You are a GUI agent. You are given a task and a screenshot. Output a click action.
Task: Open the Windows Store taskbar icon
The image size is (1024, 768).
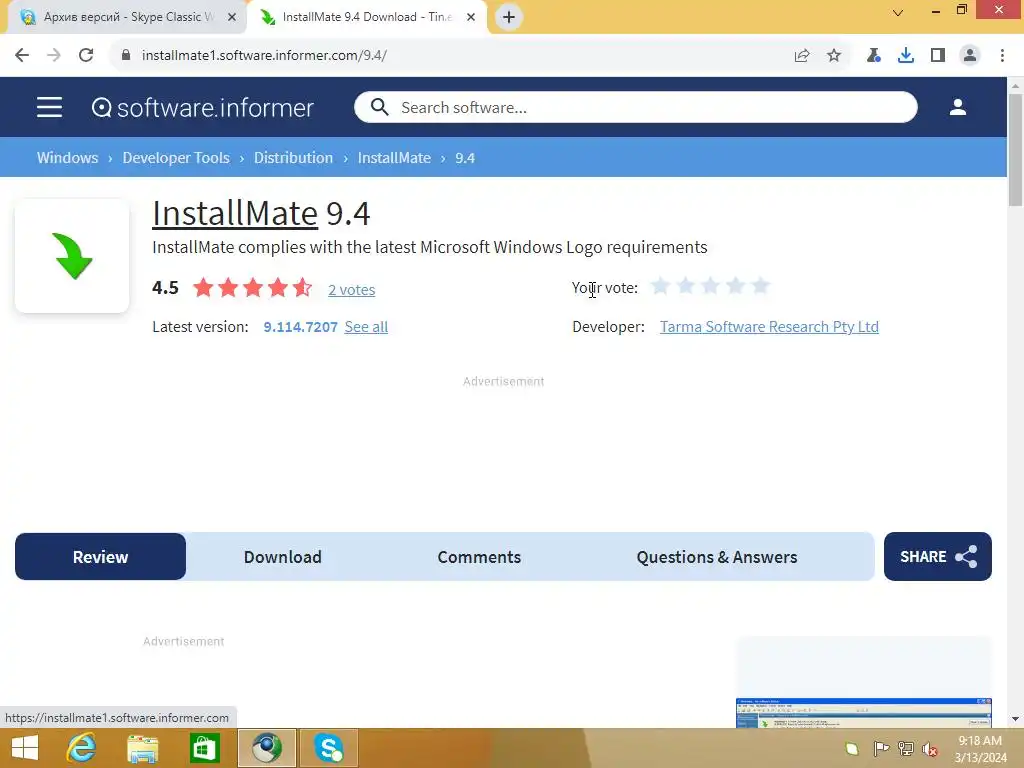204,748
